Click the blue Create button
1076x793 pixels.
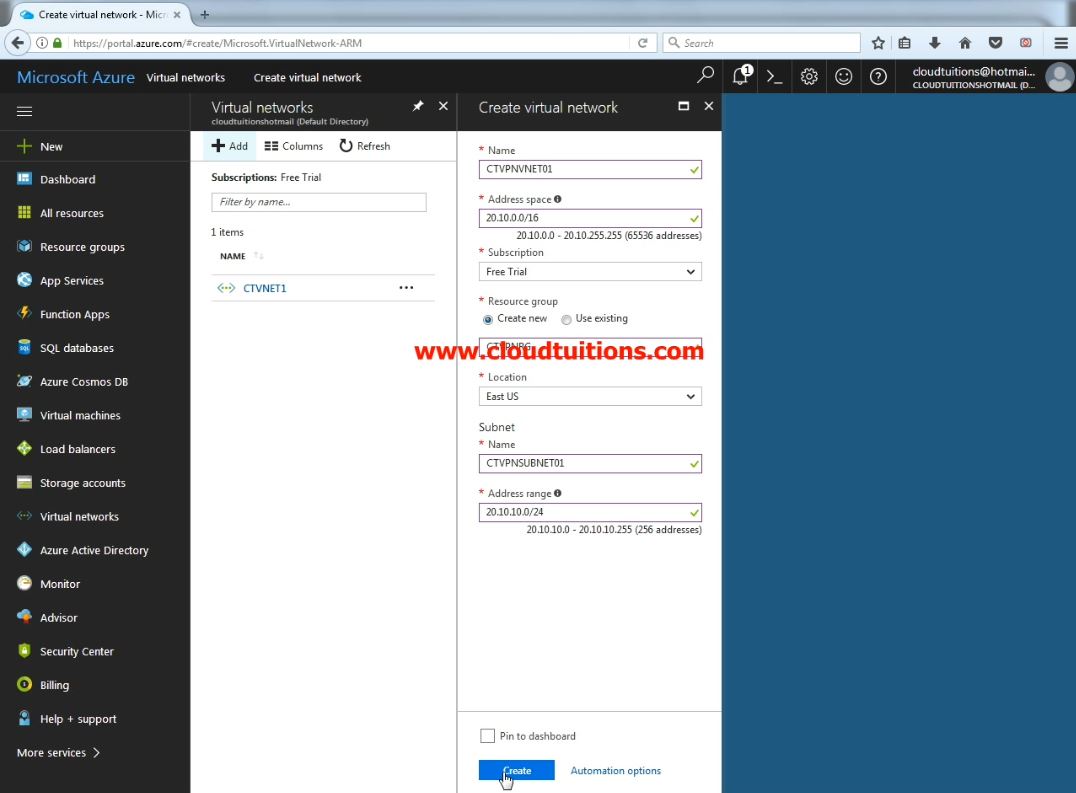516,770
